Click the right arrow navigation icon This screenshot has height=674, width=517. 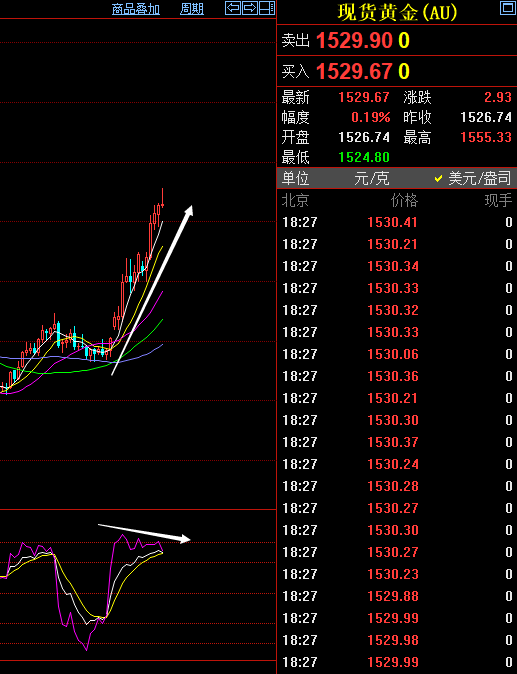[250, 8]
